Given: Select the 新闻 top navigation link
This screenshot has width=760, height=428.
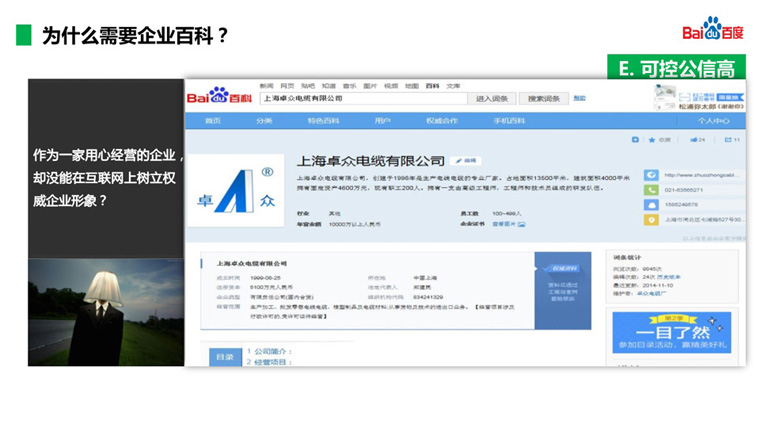Looking at the screenshot, I should [x=267, y=86].
